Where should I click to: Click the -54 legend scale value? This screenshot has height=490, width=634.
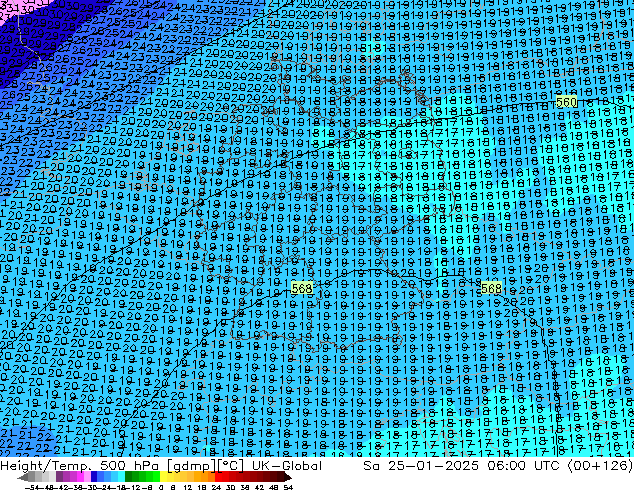[x=32, y=487]
